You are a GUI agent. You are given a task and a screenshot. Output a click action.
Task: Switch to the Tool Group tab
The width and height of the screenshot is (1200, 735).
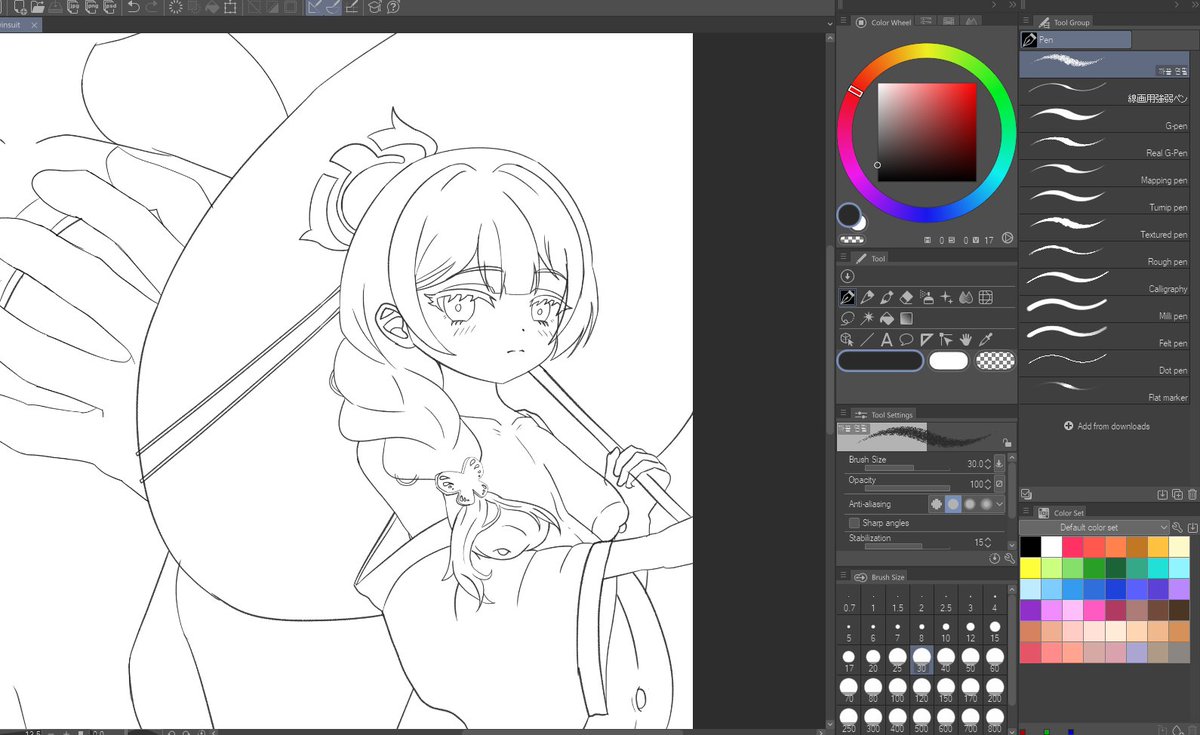point(1064,22)
